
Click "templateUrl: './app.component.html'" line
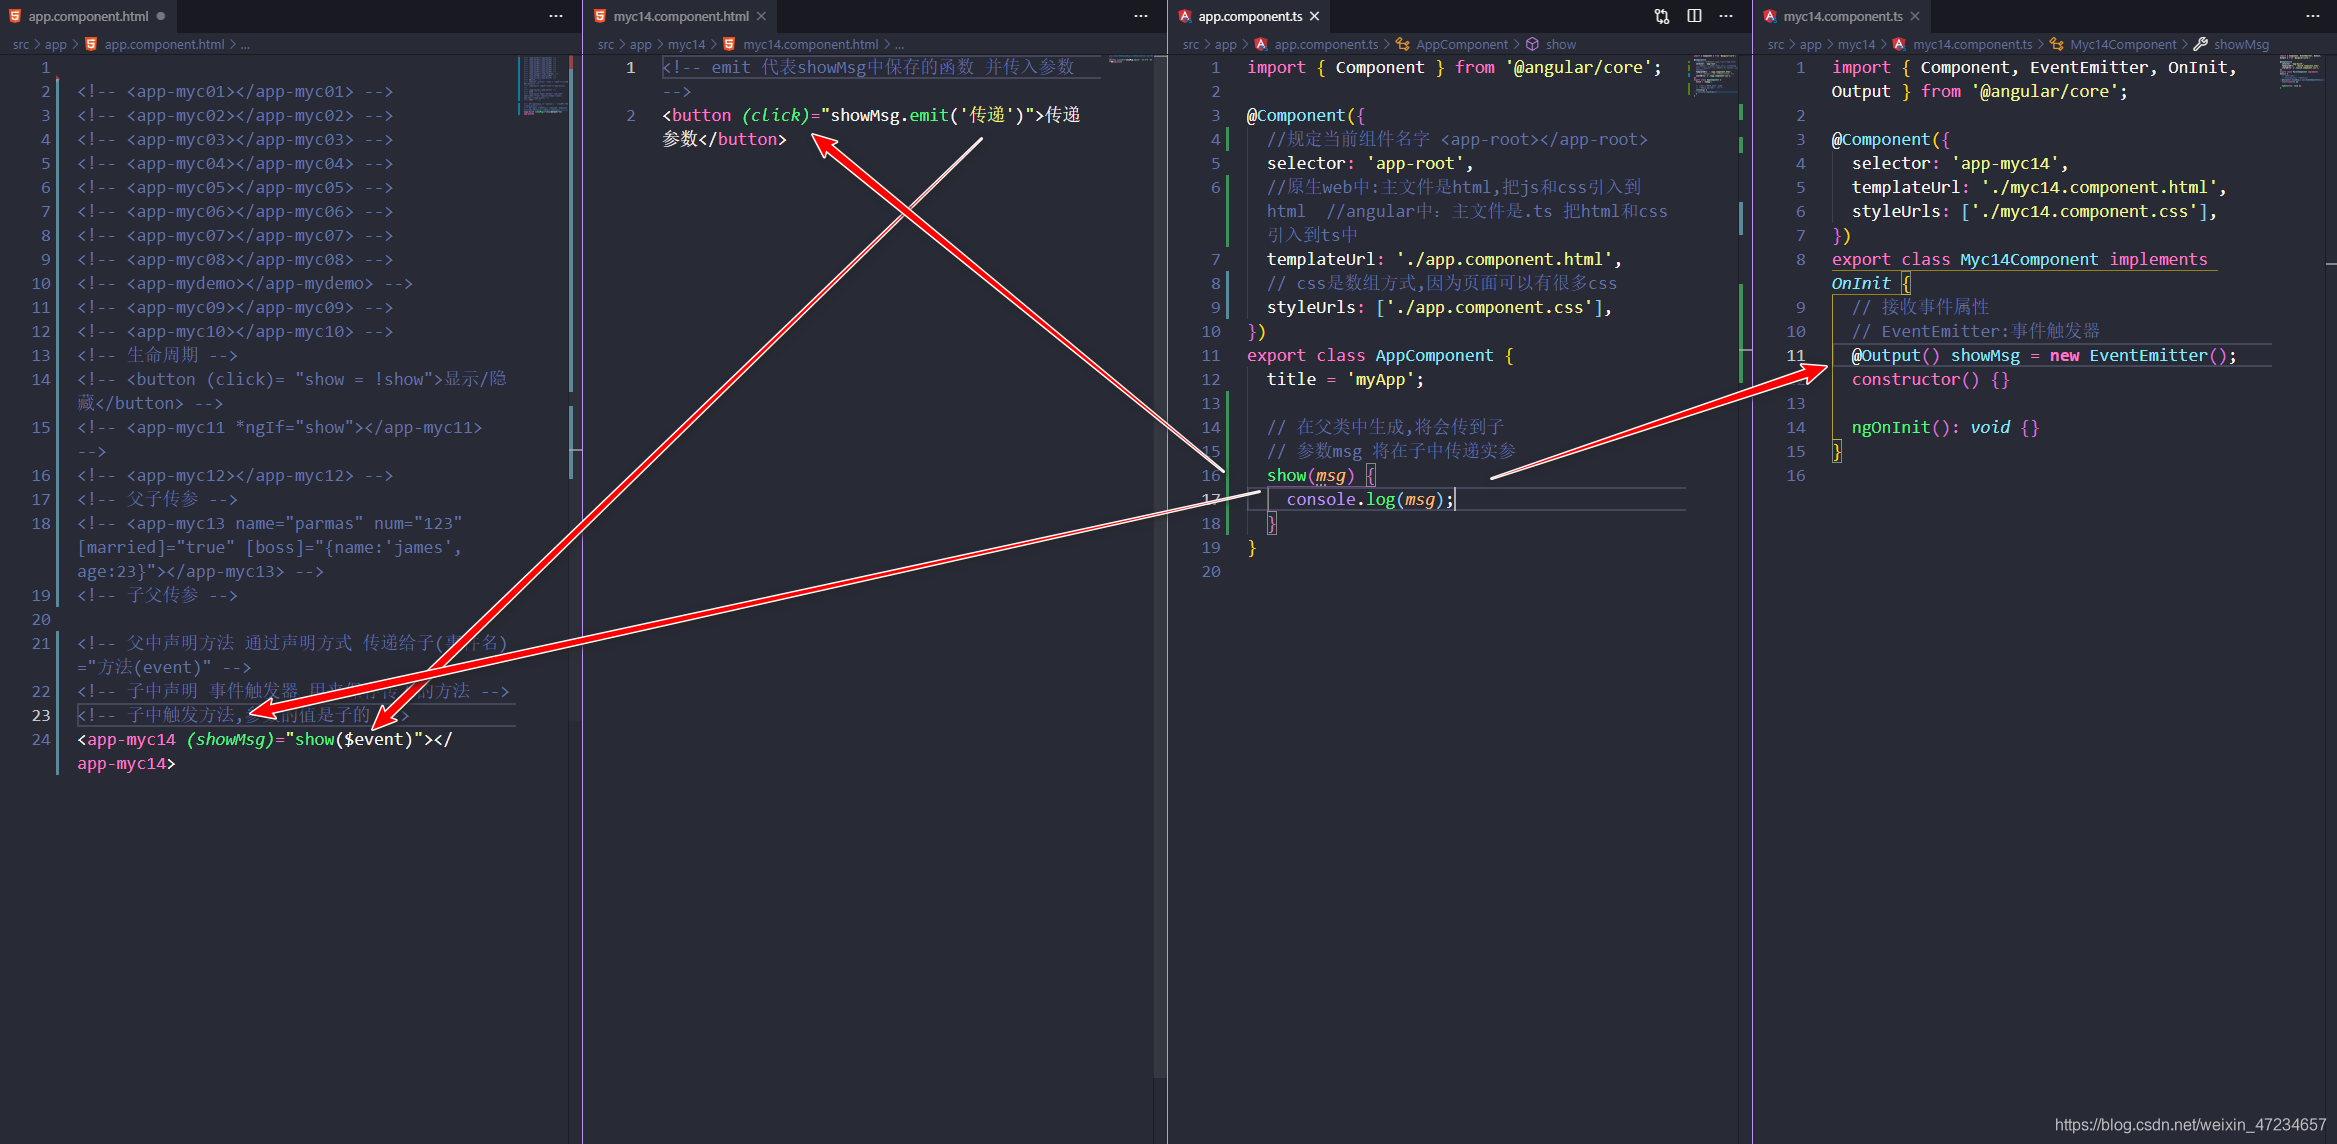[1444, 259]
